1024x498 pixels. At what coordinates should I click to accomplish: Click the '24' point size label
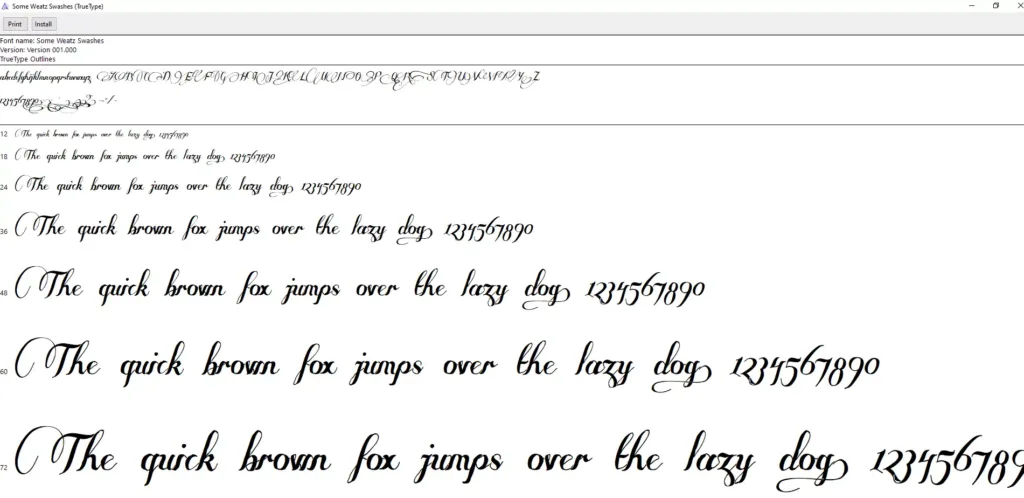pos(4,188)
